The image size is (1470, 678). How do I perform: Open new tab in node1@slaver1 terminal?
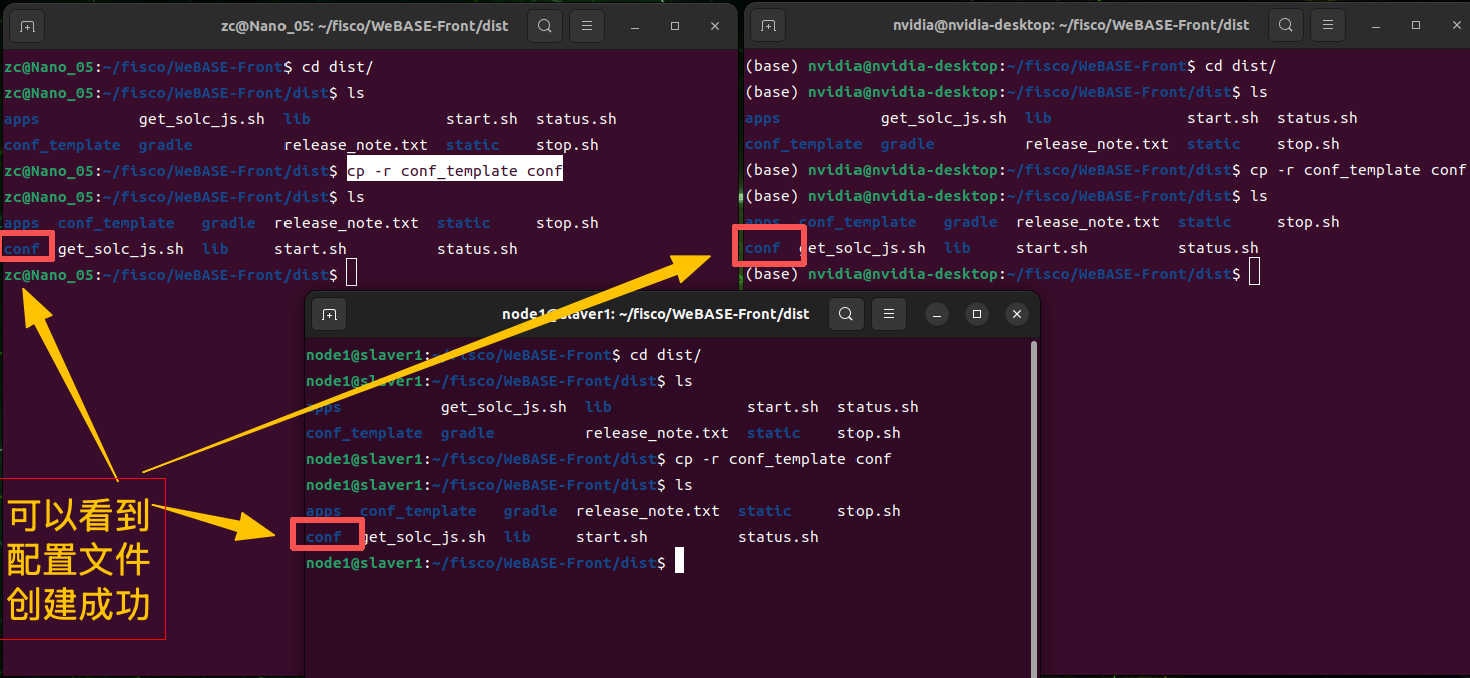(329, 314)
